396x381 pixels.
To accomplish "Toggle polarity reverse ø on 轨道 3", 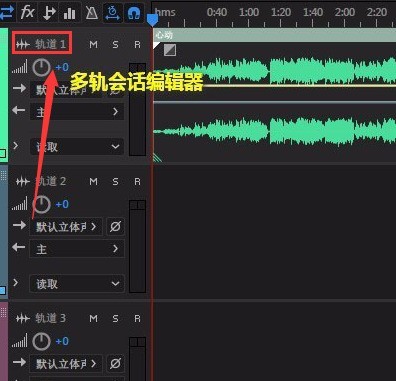I will pos(115,364).
